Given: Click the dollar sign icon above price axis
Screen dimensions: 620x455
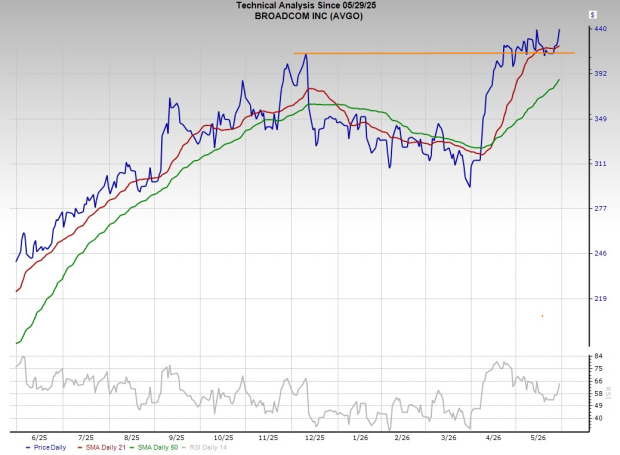Looking at the screenshot, I should click(592, 15).
